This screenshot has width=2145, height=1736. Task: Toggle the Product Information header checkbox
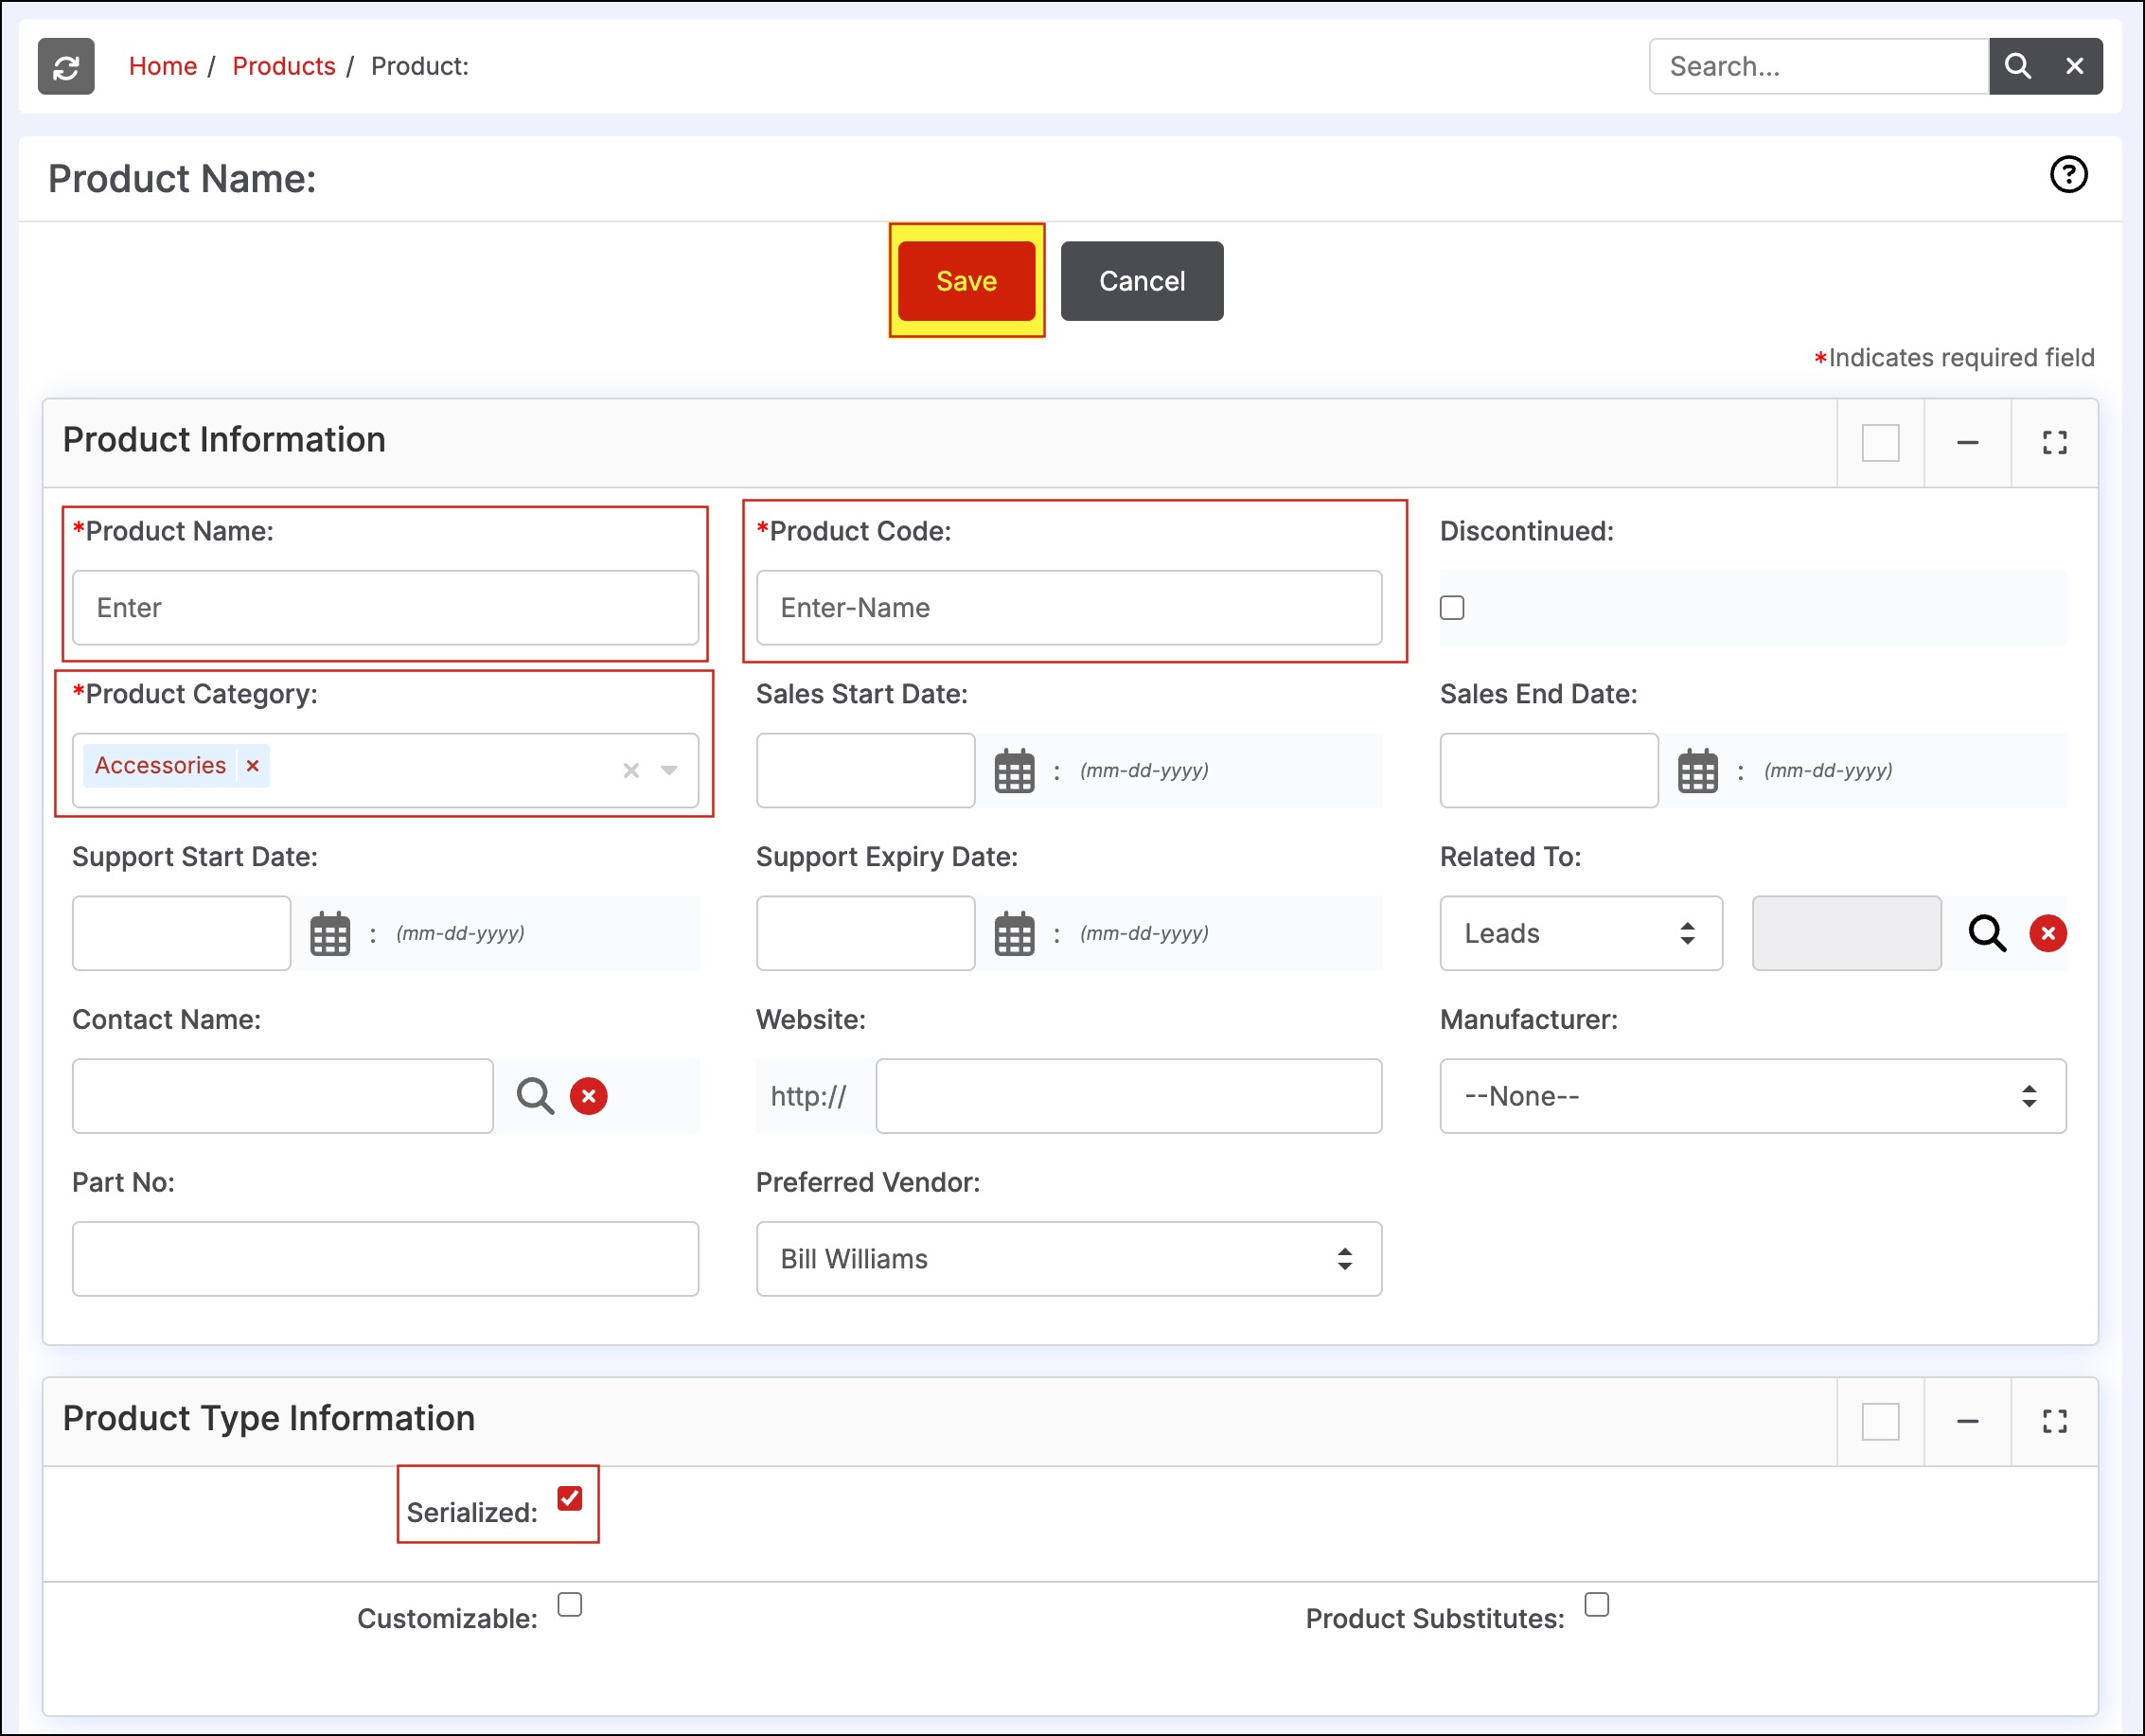pos(1881,443)
